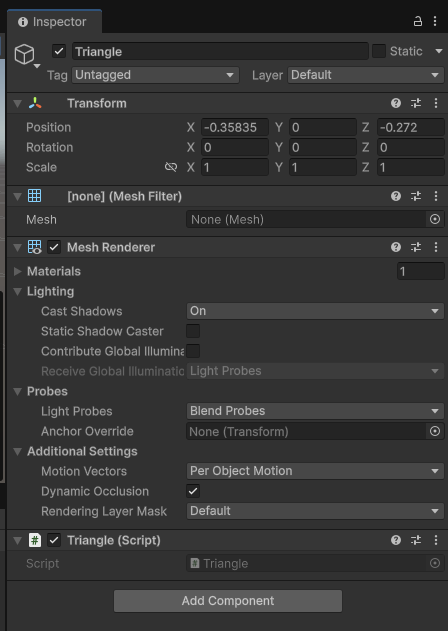448x631 pixels.
Task: Open Triangle Script three-dot menu
Action: [436, 540]
